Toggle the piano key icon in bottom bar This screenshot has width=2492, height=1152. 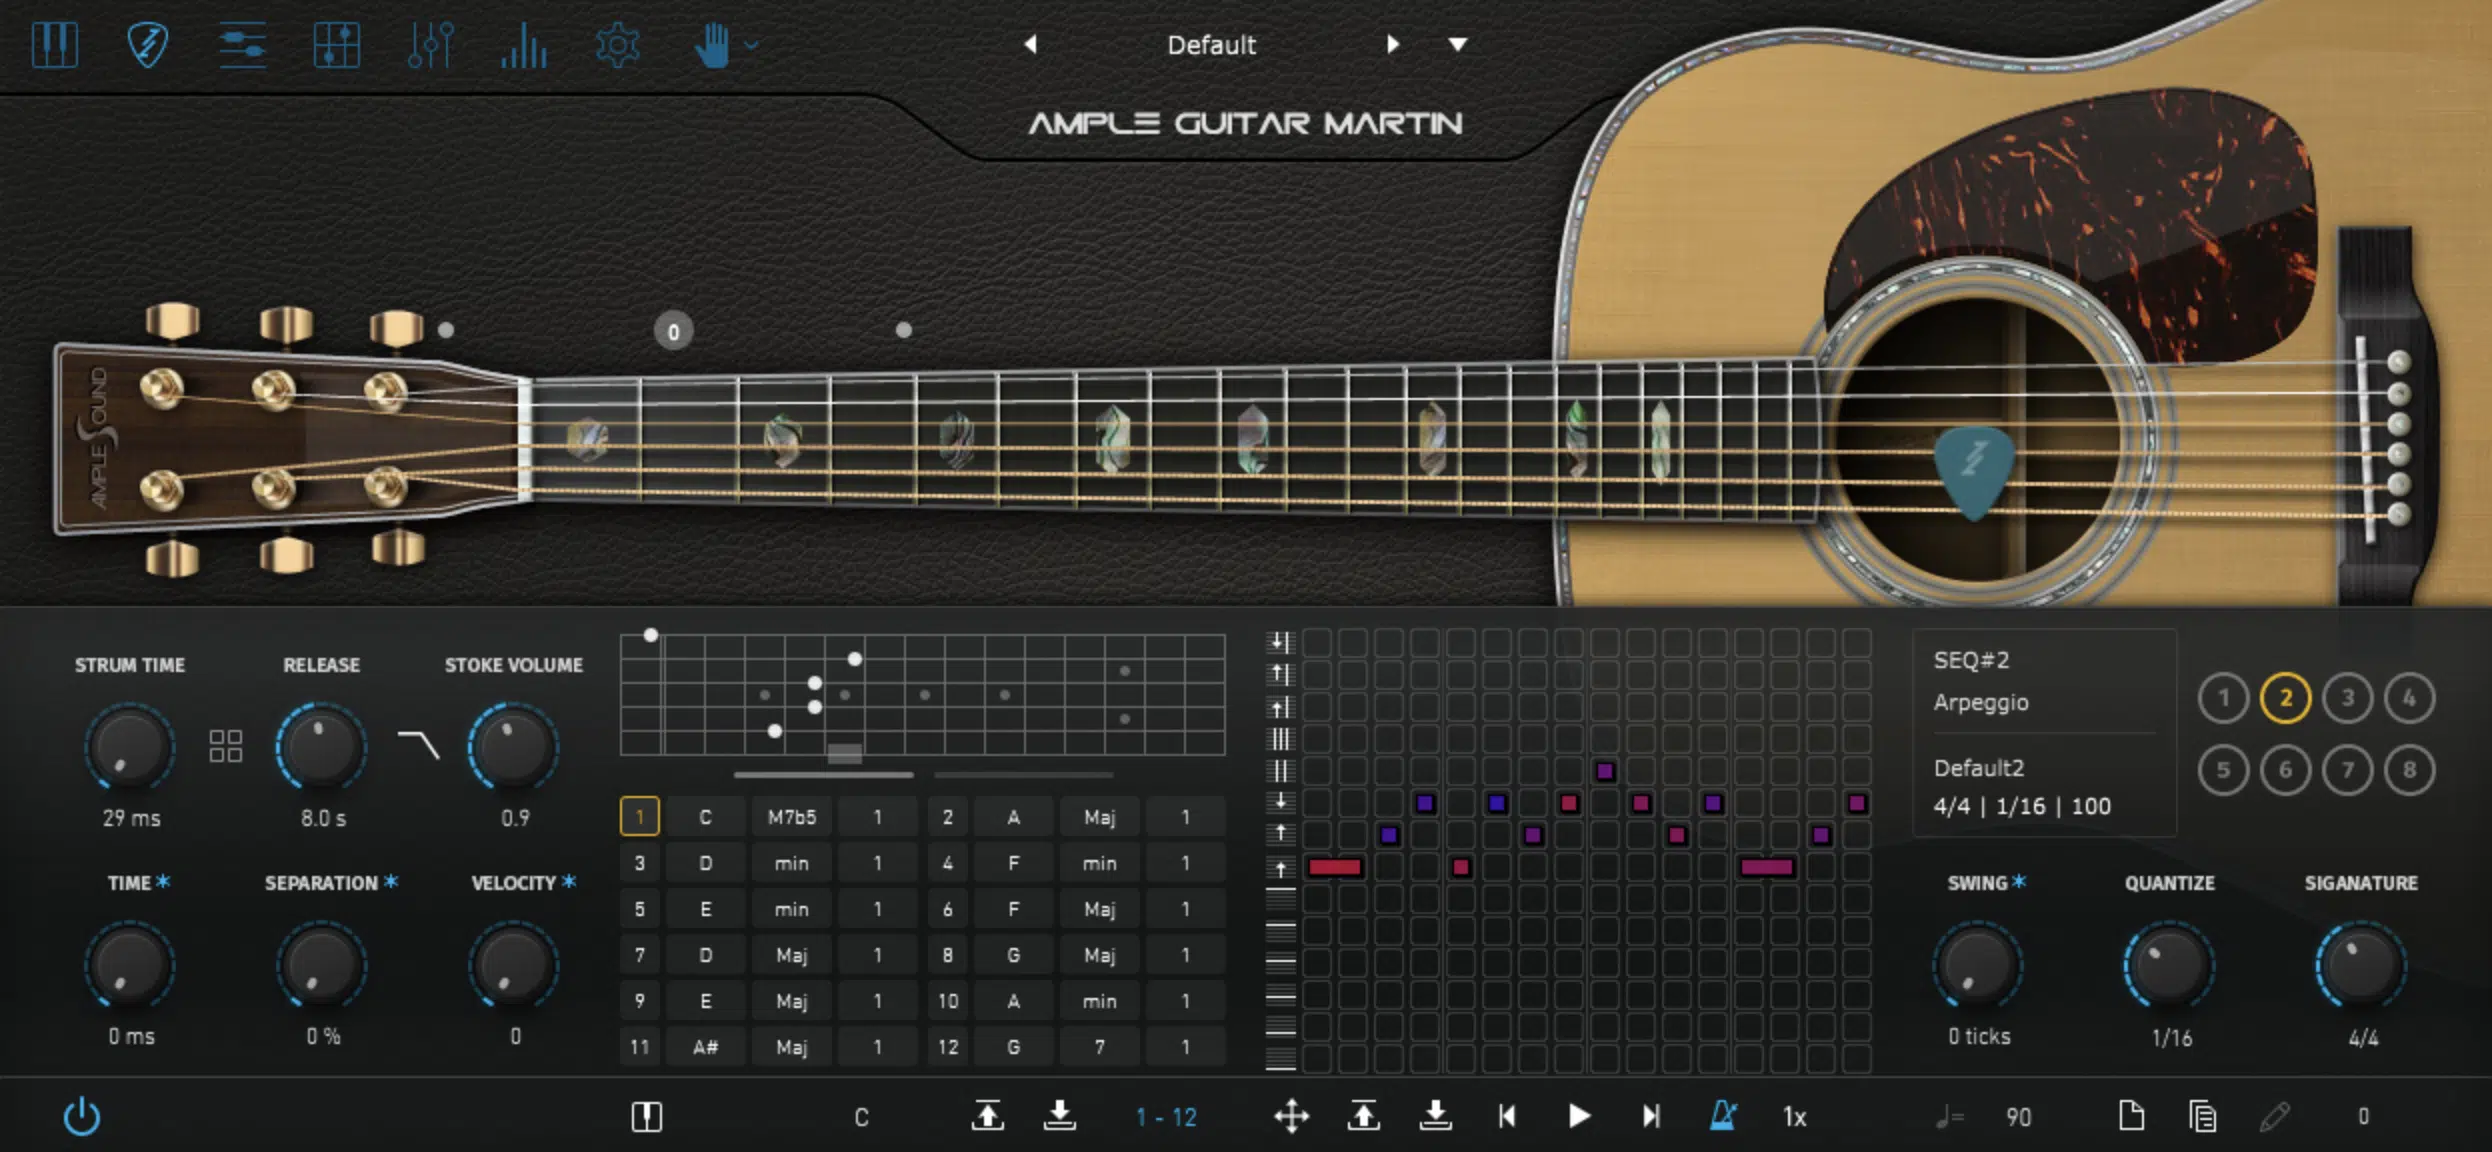(647, 1116)
